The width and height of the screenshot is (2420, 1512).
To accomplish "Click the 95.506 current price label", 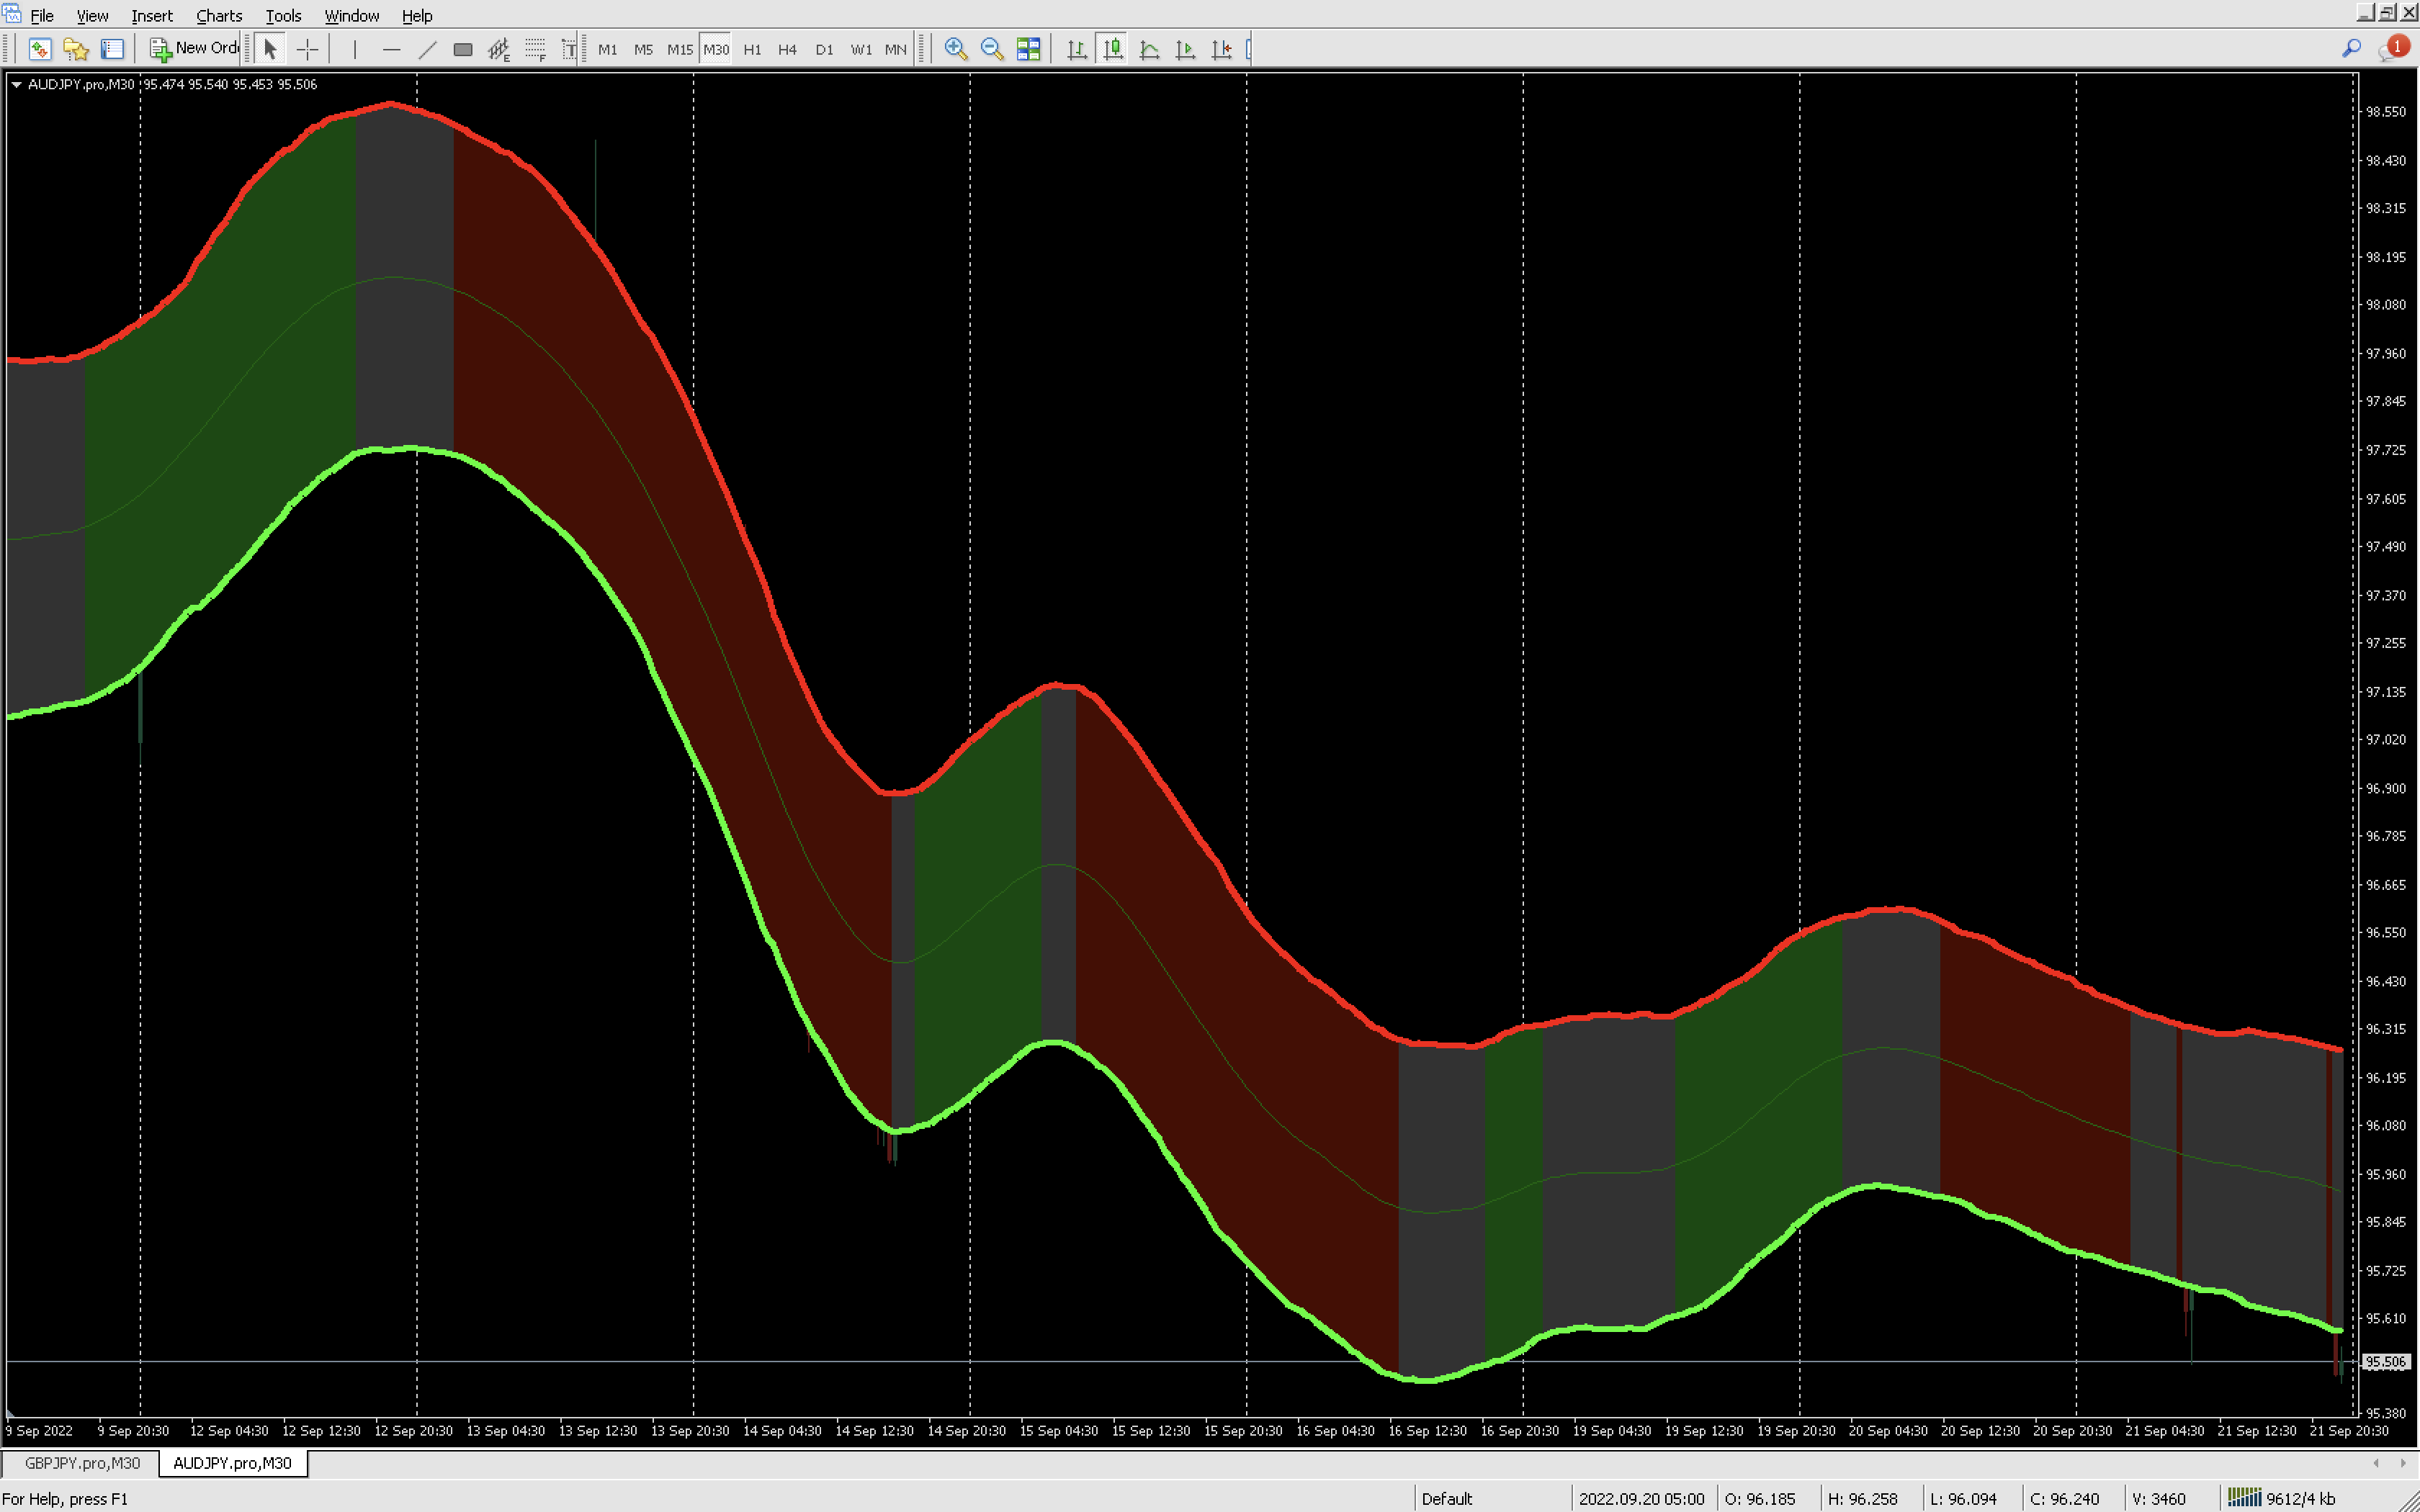I will tap(2385, 1362).
